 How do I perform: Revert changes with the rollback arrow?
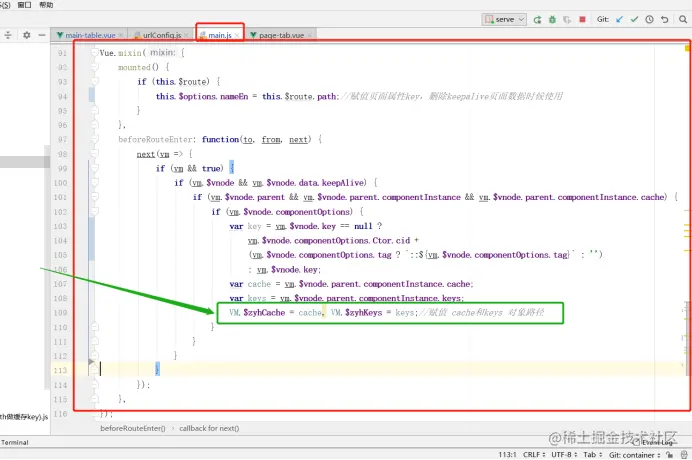point(664,19)
